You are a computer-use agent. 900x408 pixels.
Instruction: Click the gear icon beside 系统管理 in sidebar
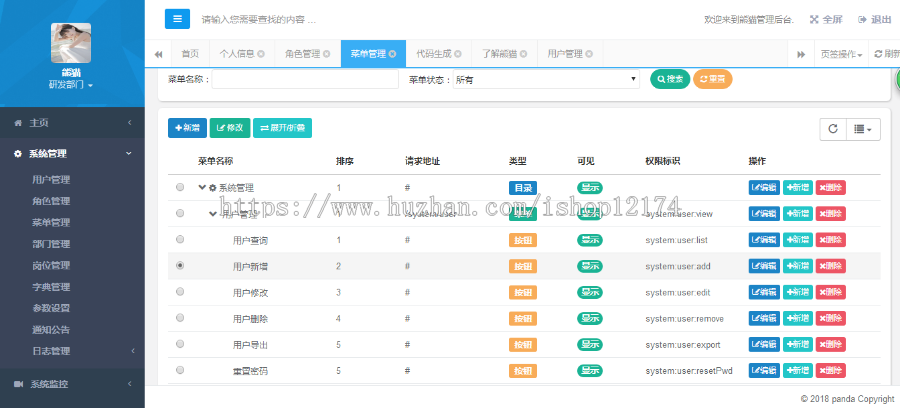[18, 154]
